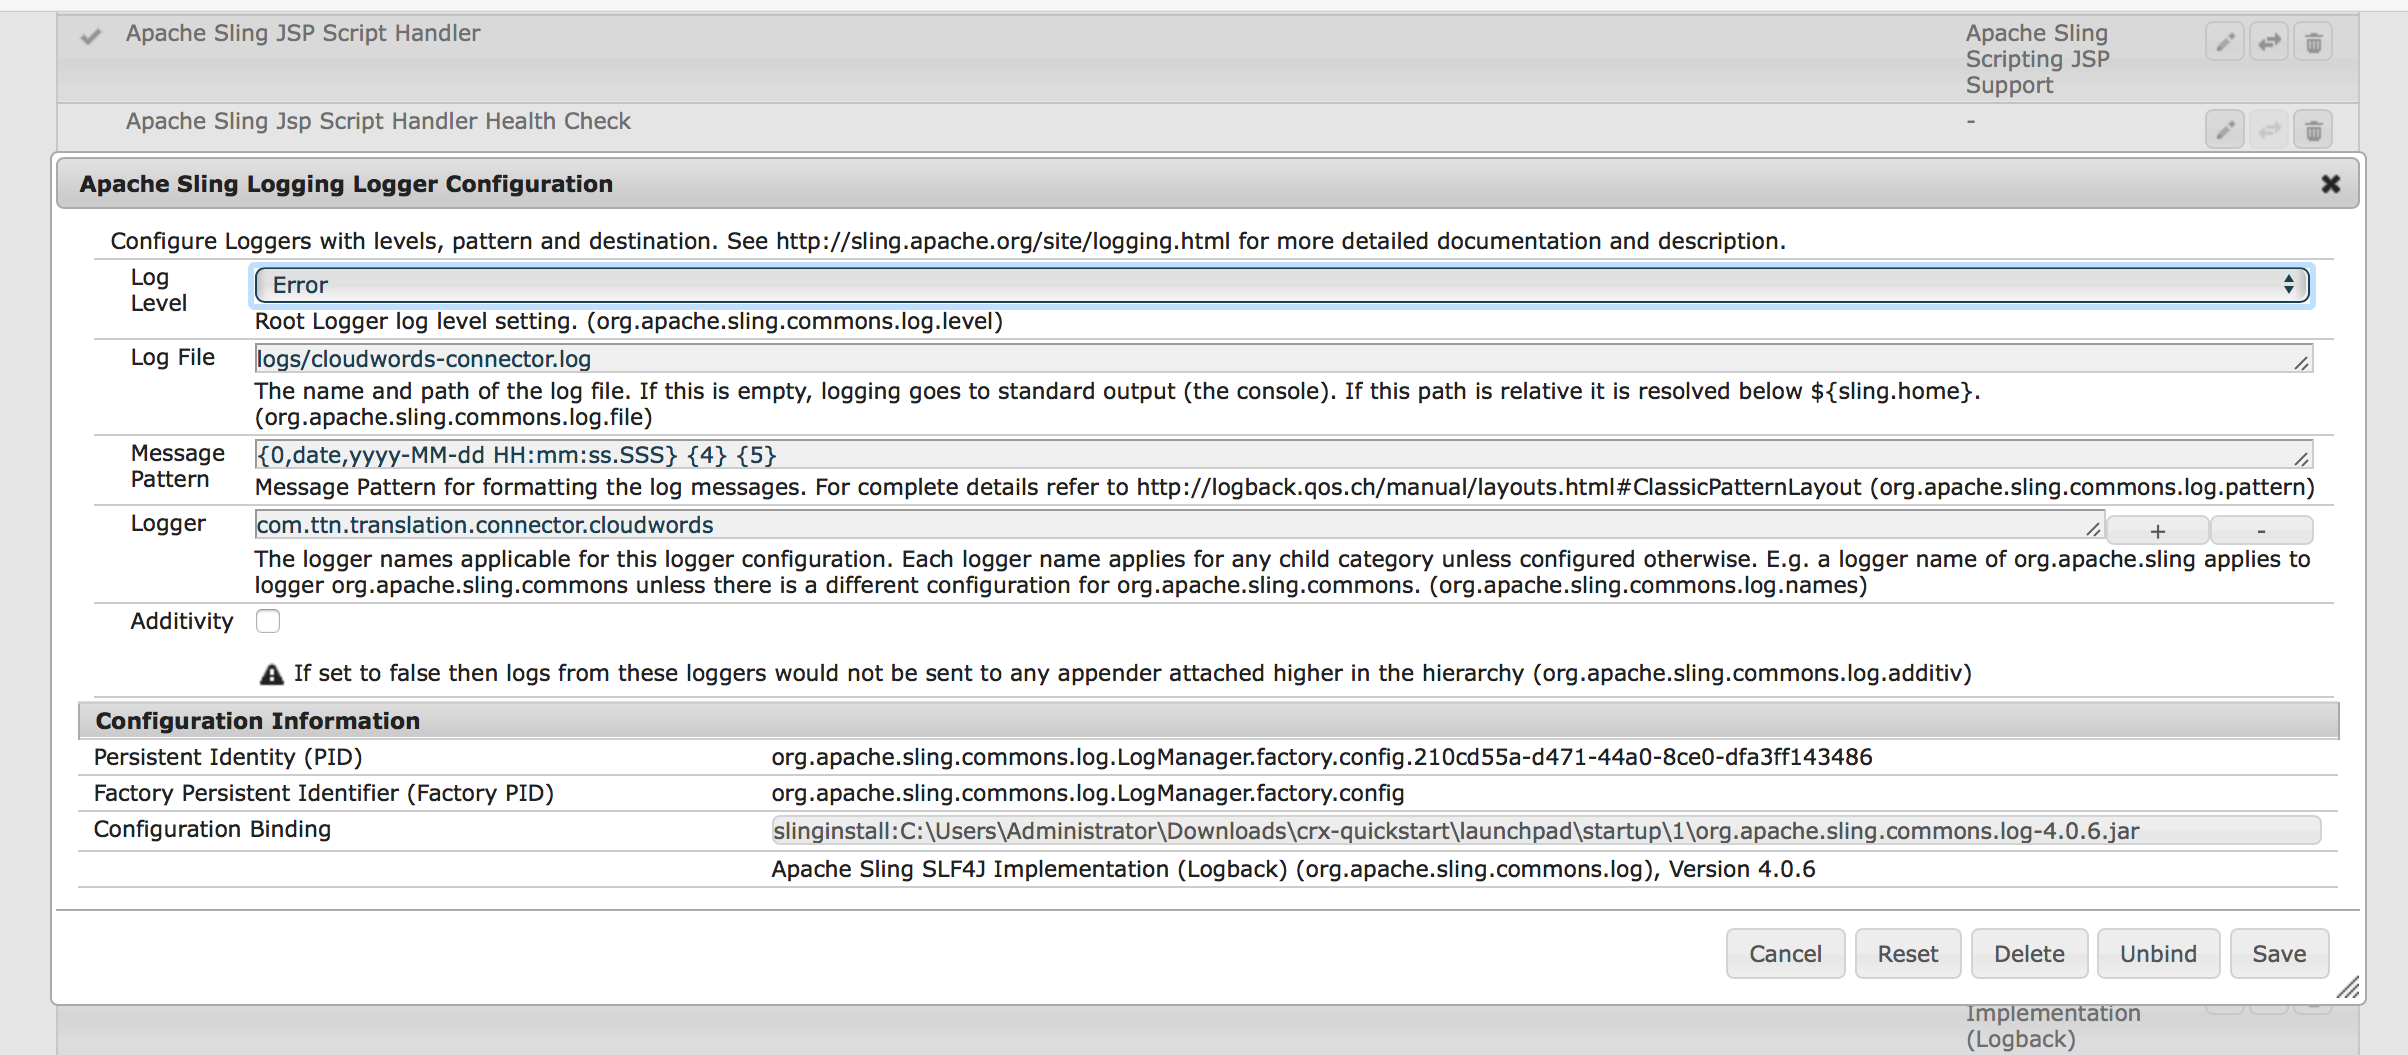Click the Configuration Binding field

click(1545, 831)
